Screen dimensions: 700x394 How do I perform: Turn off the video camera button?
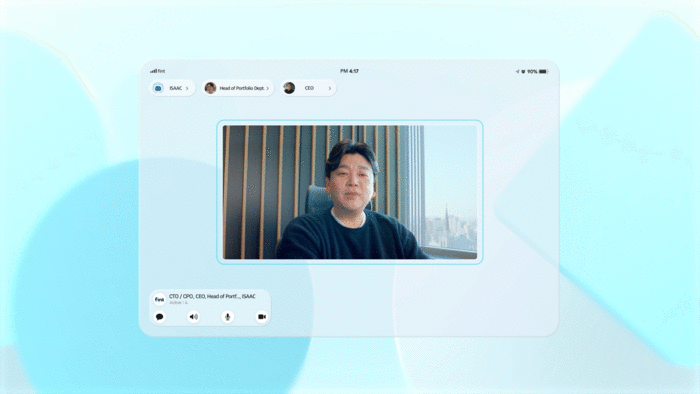262,317
